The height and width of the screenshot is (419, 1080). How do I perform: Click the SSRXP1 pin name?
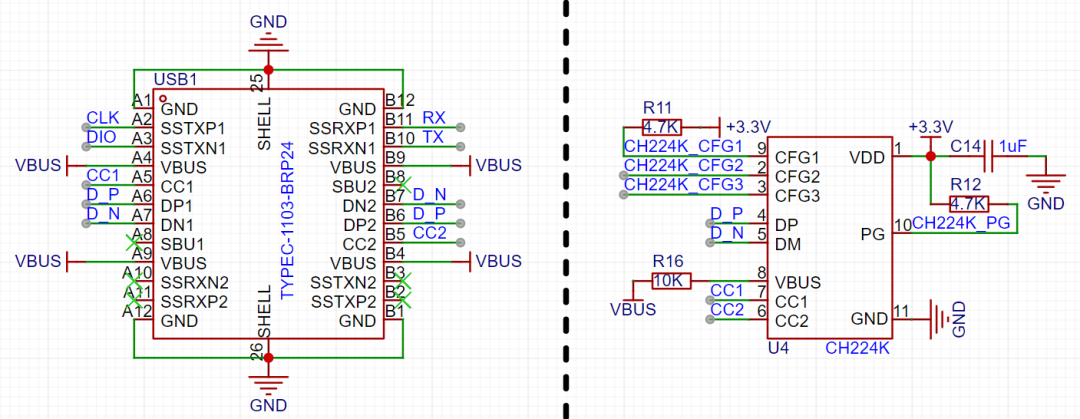click(342, 127)
